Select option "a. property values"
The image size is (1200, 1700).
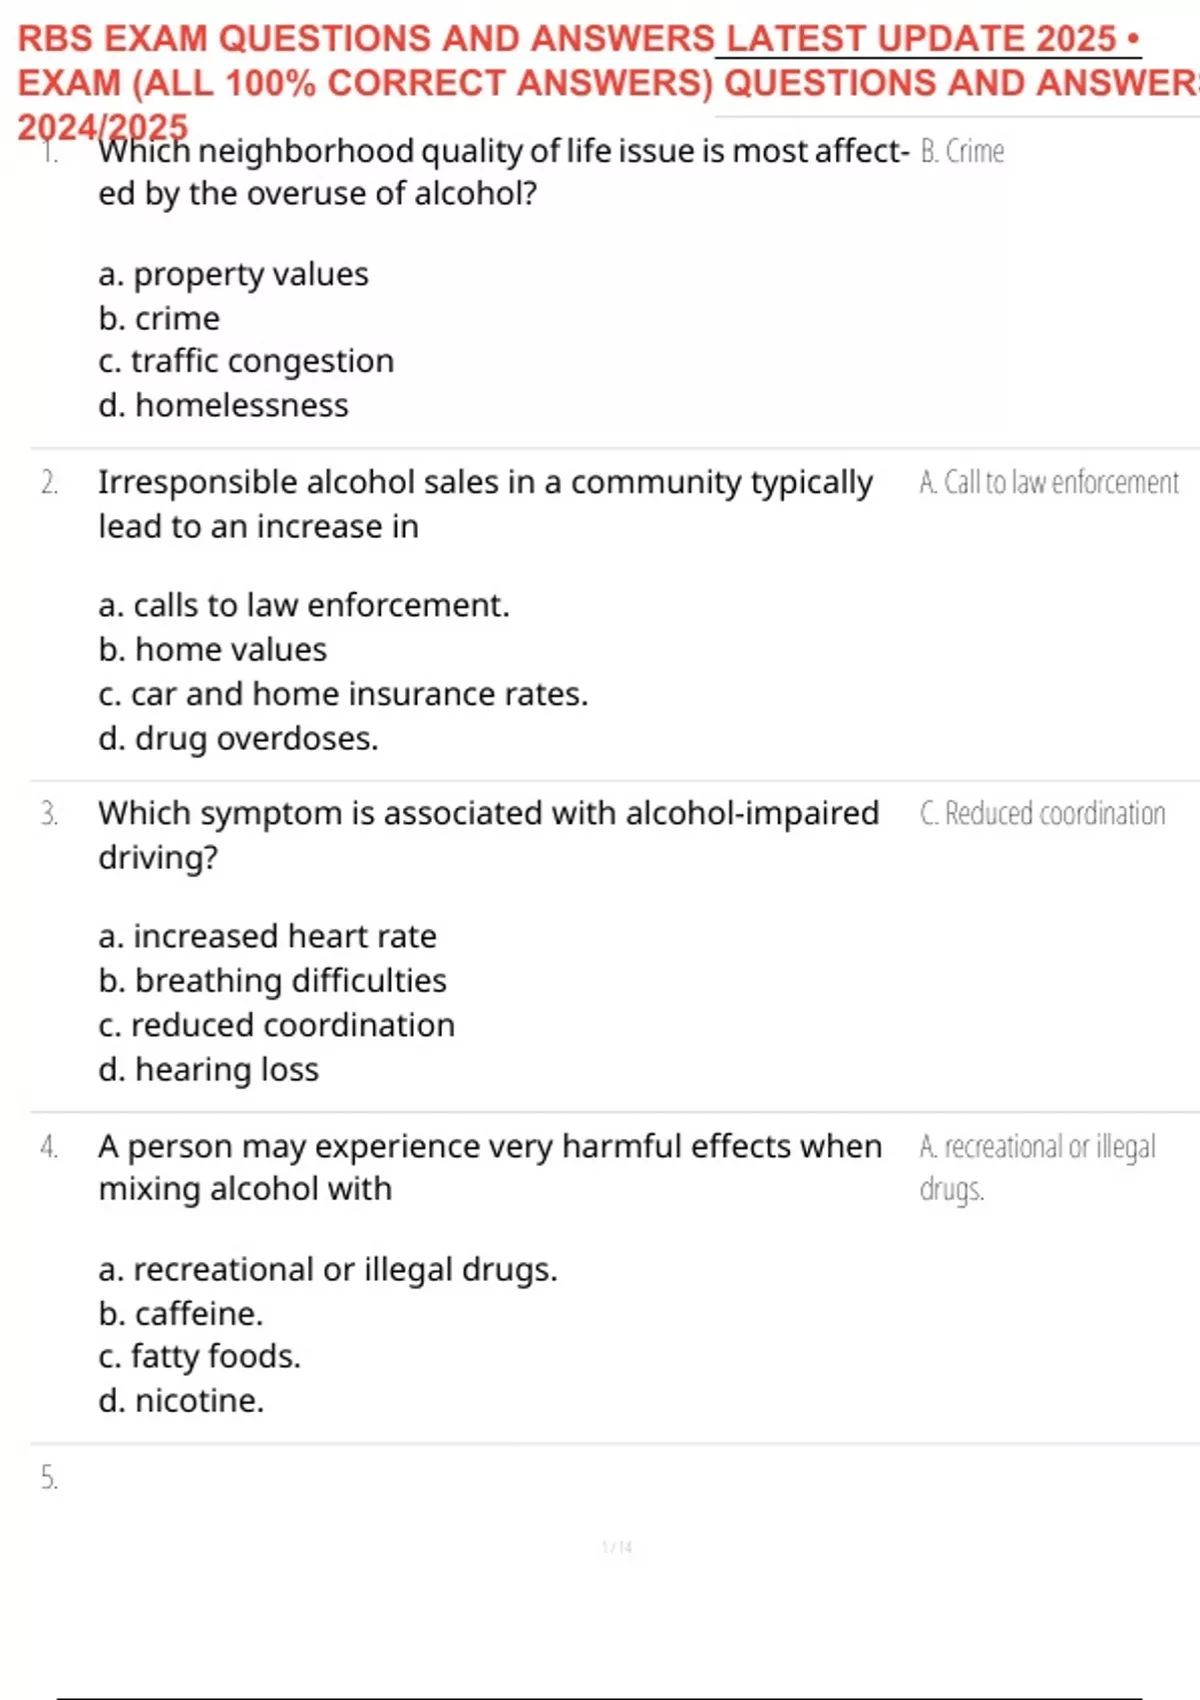click(x=233, y=274)
